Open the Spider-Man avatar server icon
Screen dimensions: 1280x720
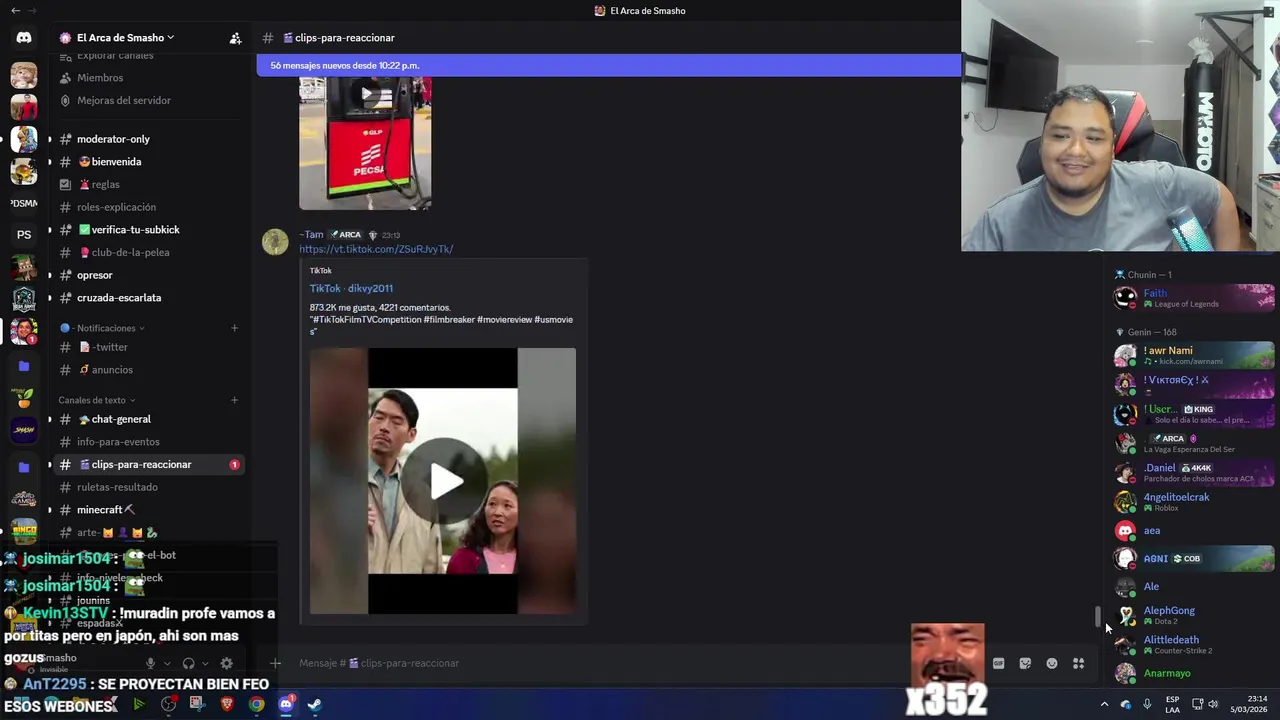(x=24, y=107)
